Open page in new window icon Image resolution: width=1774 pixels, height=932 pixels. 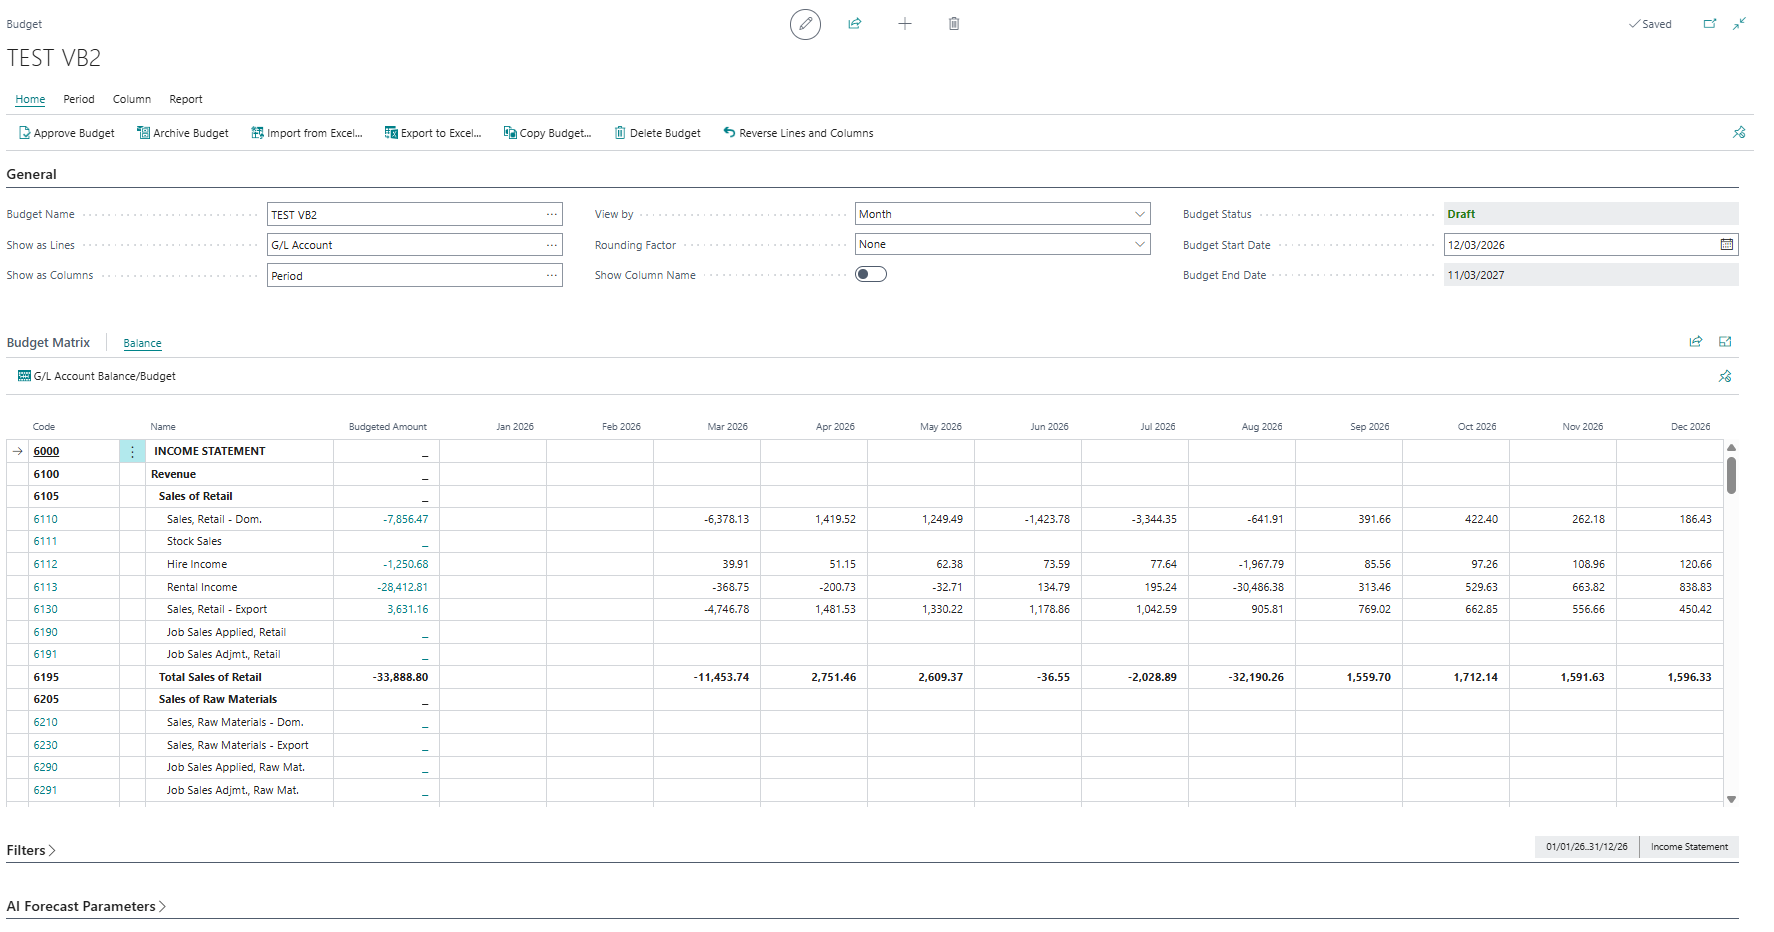pos(1710,24)
